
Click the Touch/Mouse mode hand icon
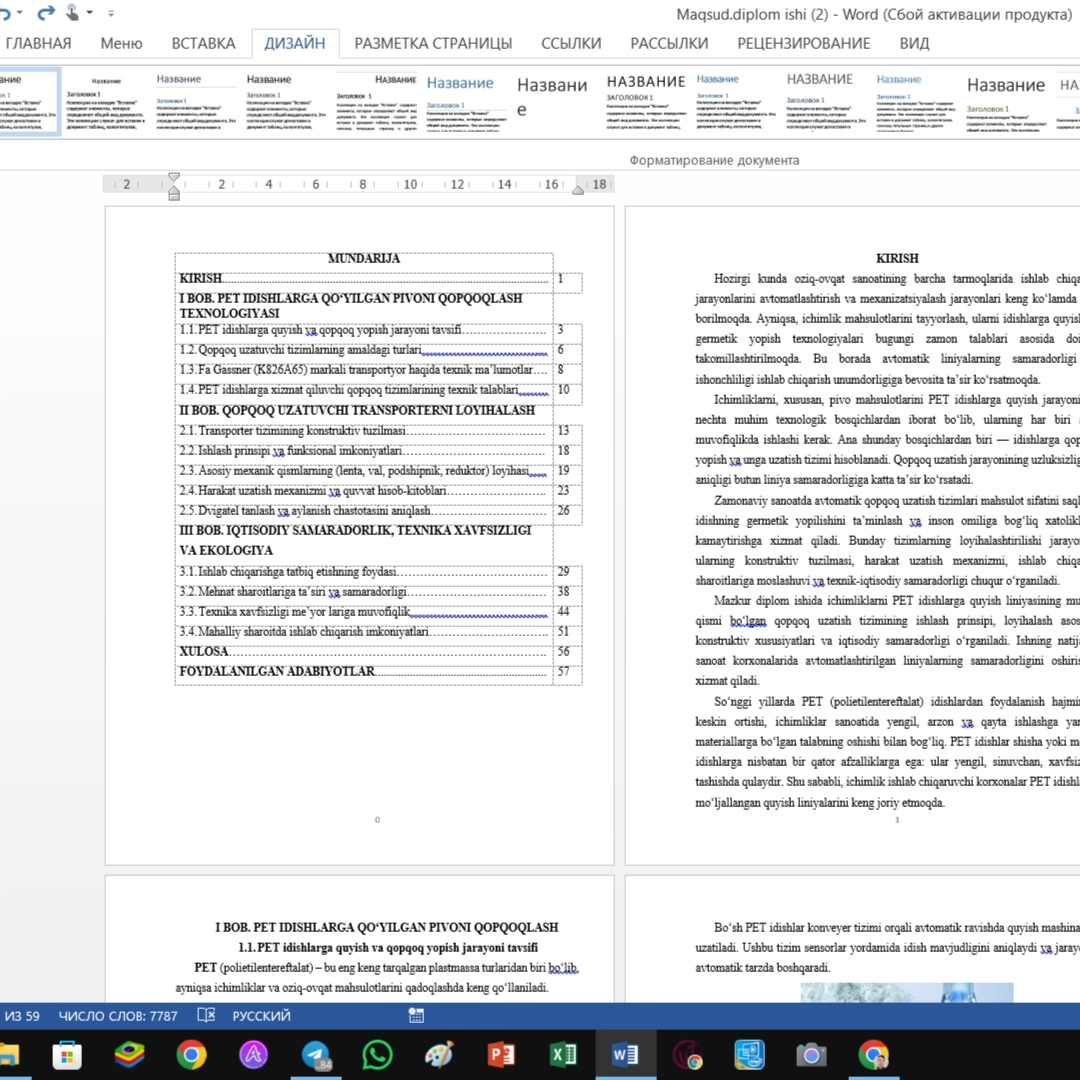pos(73,13)
